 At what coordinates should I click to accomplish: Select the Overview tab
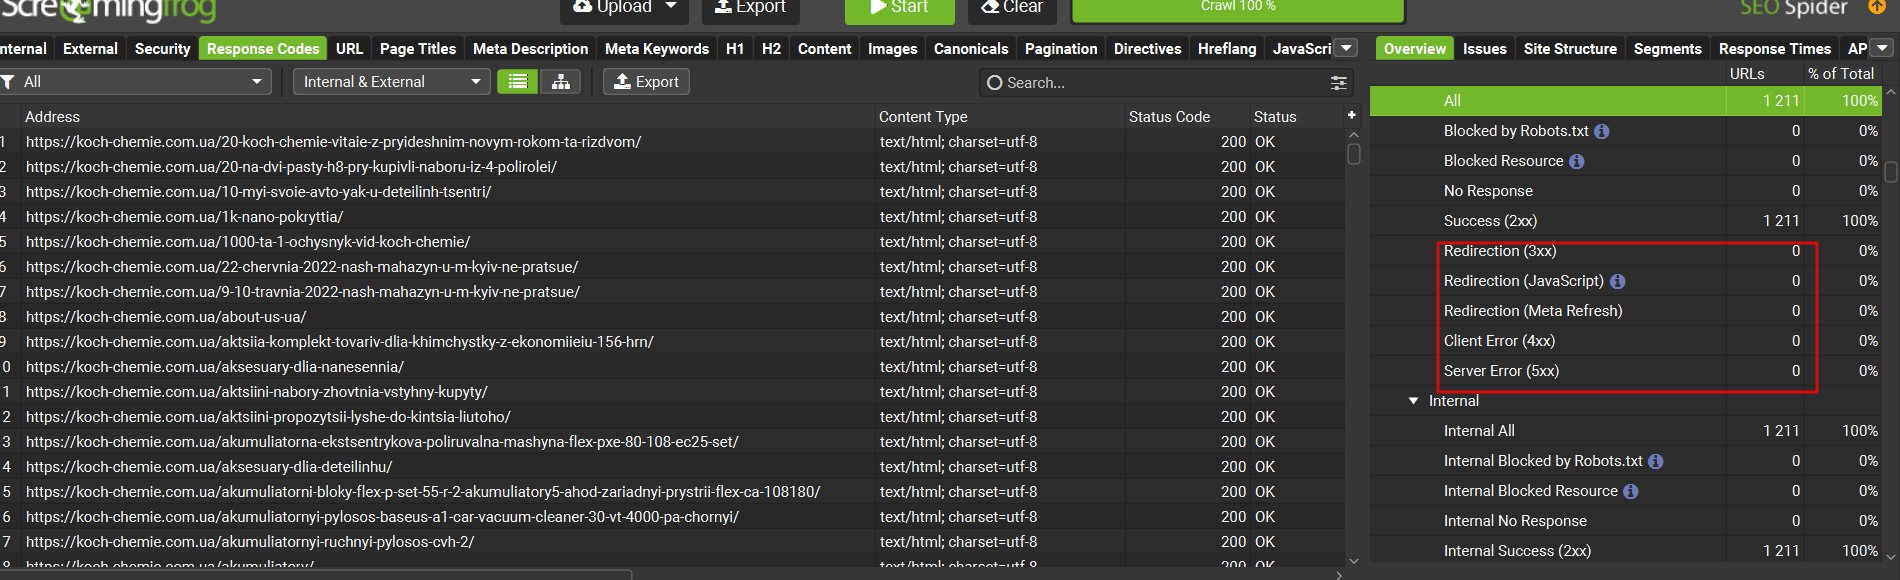(1414, 48)
